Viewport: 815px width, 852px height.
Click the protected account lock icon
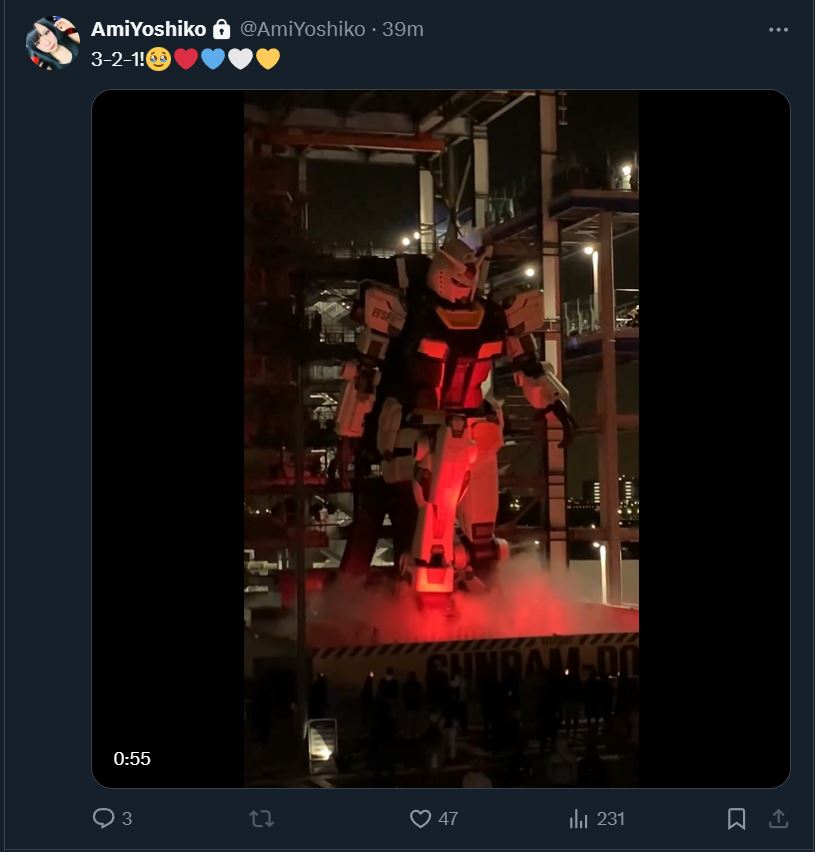point(221,29)
